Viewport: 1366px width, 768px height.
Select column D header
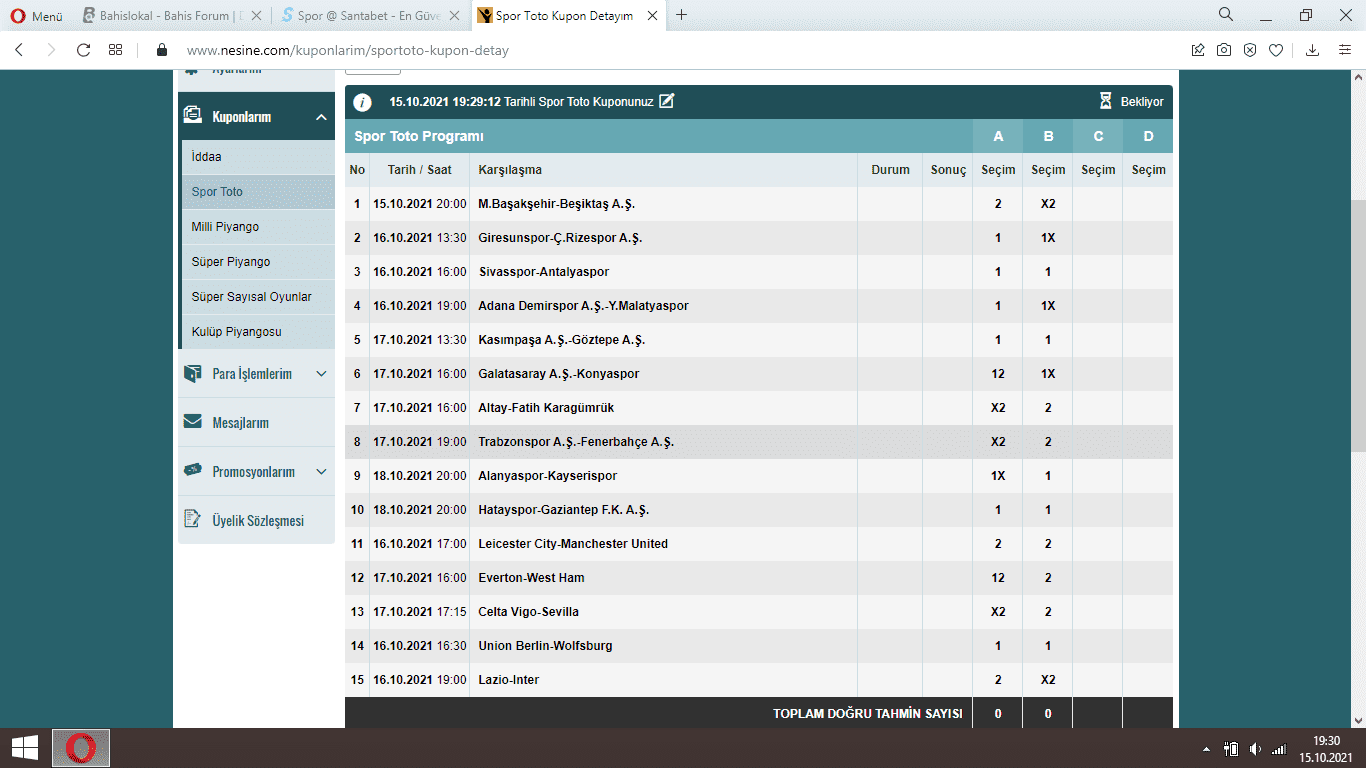[x=1148, y=136]
